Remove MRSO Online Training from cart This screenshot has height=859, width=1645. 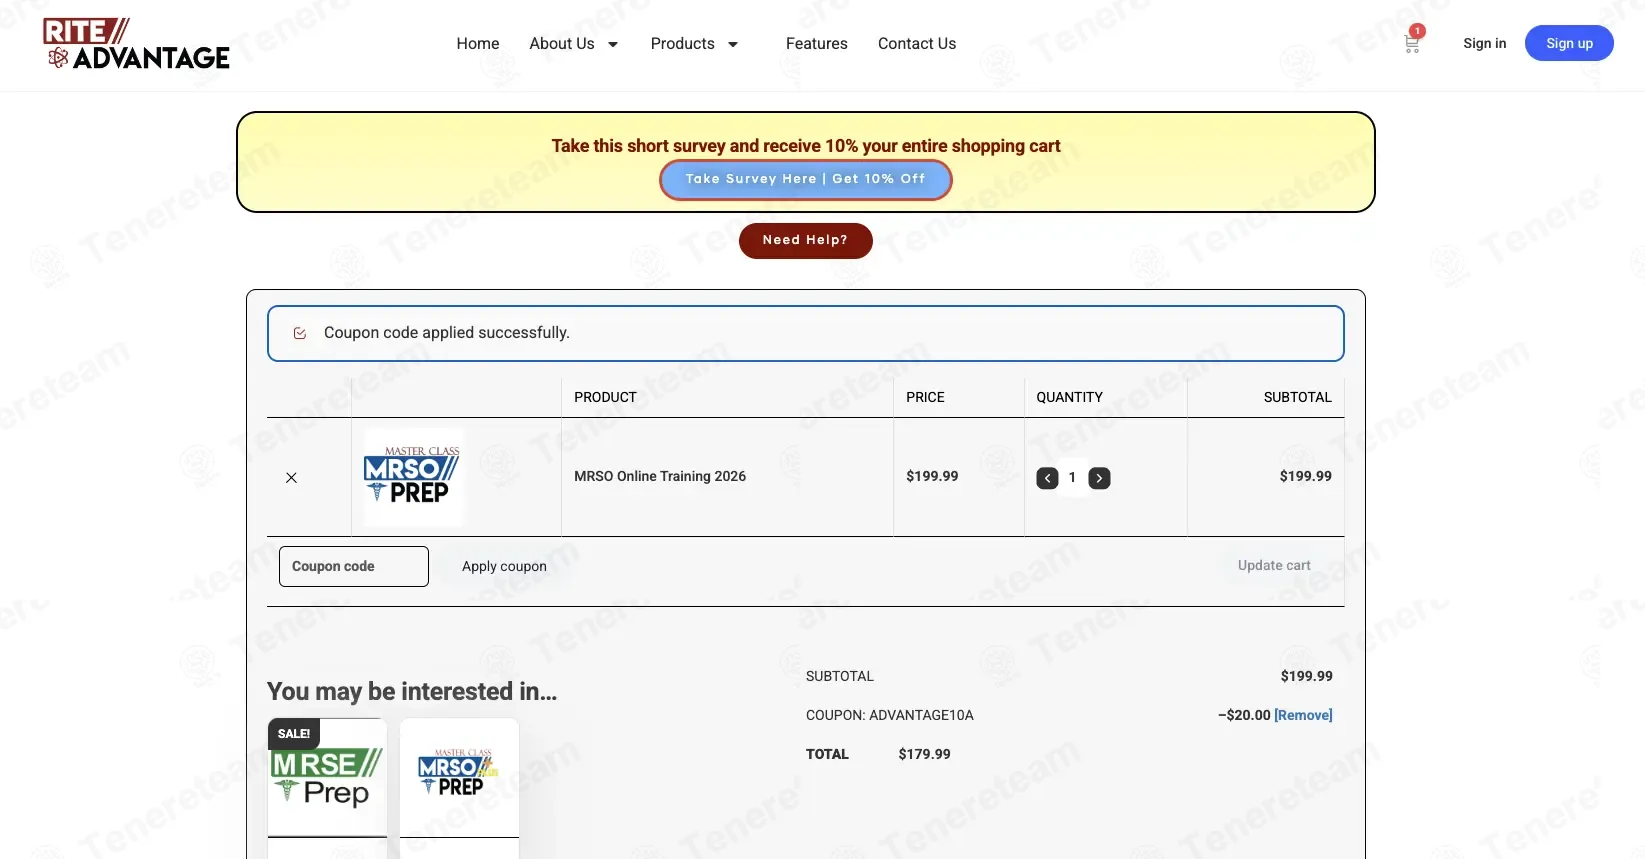pos(291,478)
